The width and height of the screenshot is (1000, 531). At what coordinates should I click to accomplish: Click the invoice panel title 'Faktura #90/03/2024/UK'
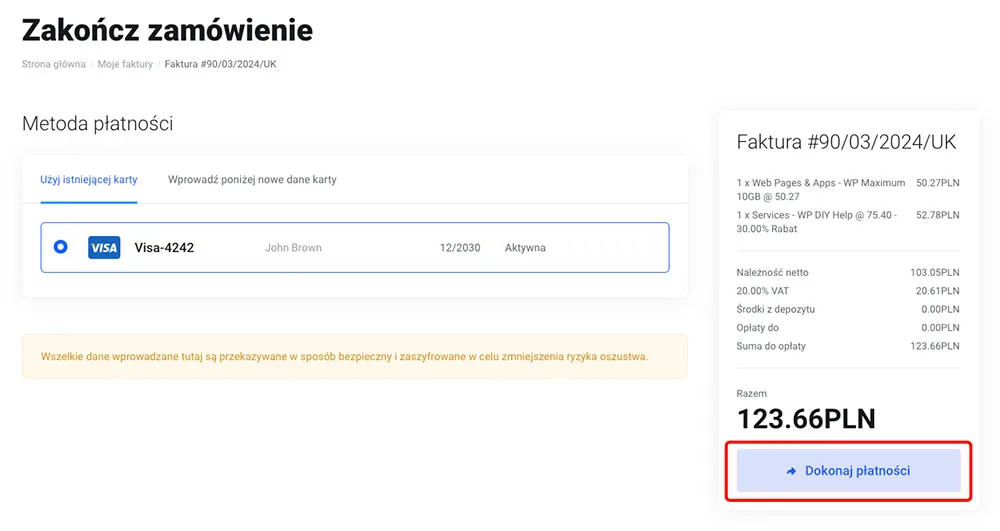pos(846,142)
